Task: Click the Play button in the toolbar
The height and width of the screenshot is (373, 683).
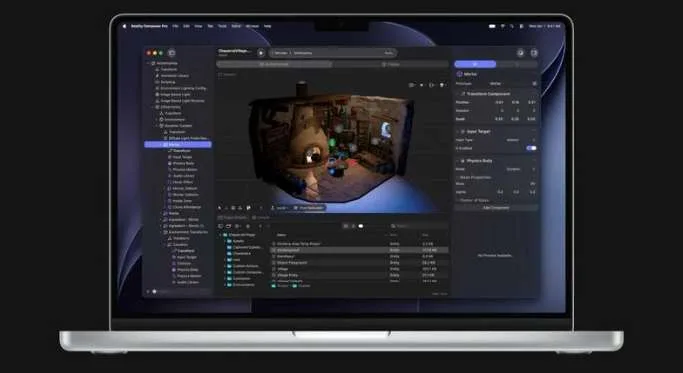Action: (261, 53)
